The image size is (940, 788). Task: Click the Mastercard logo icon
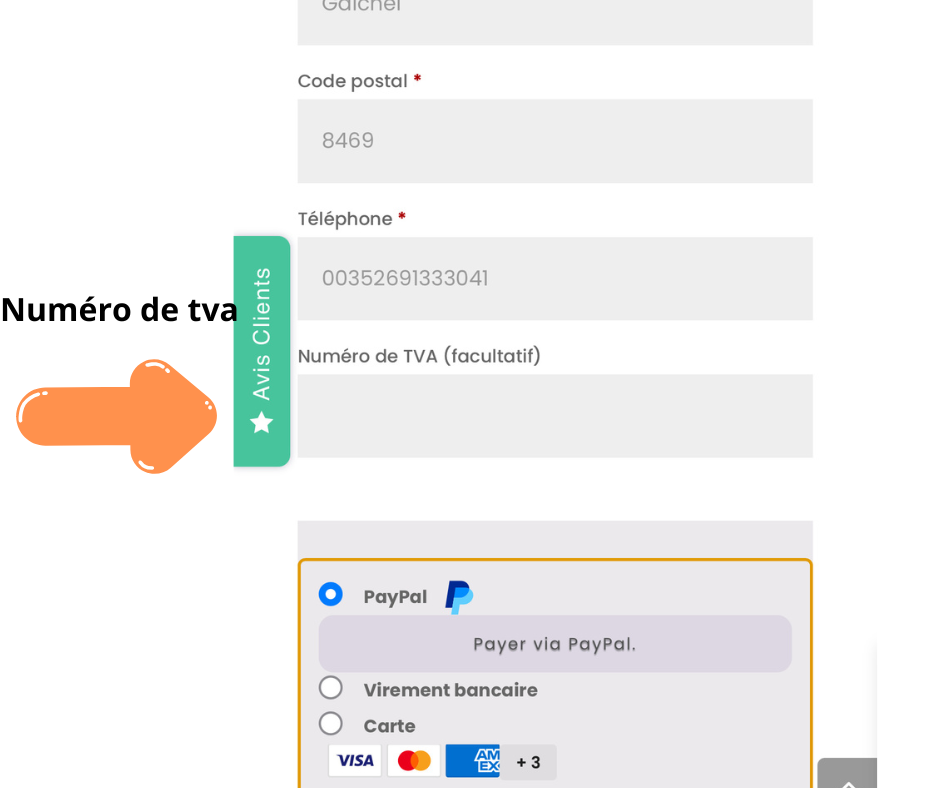(x=413, y=761)
